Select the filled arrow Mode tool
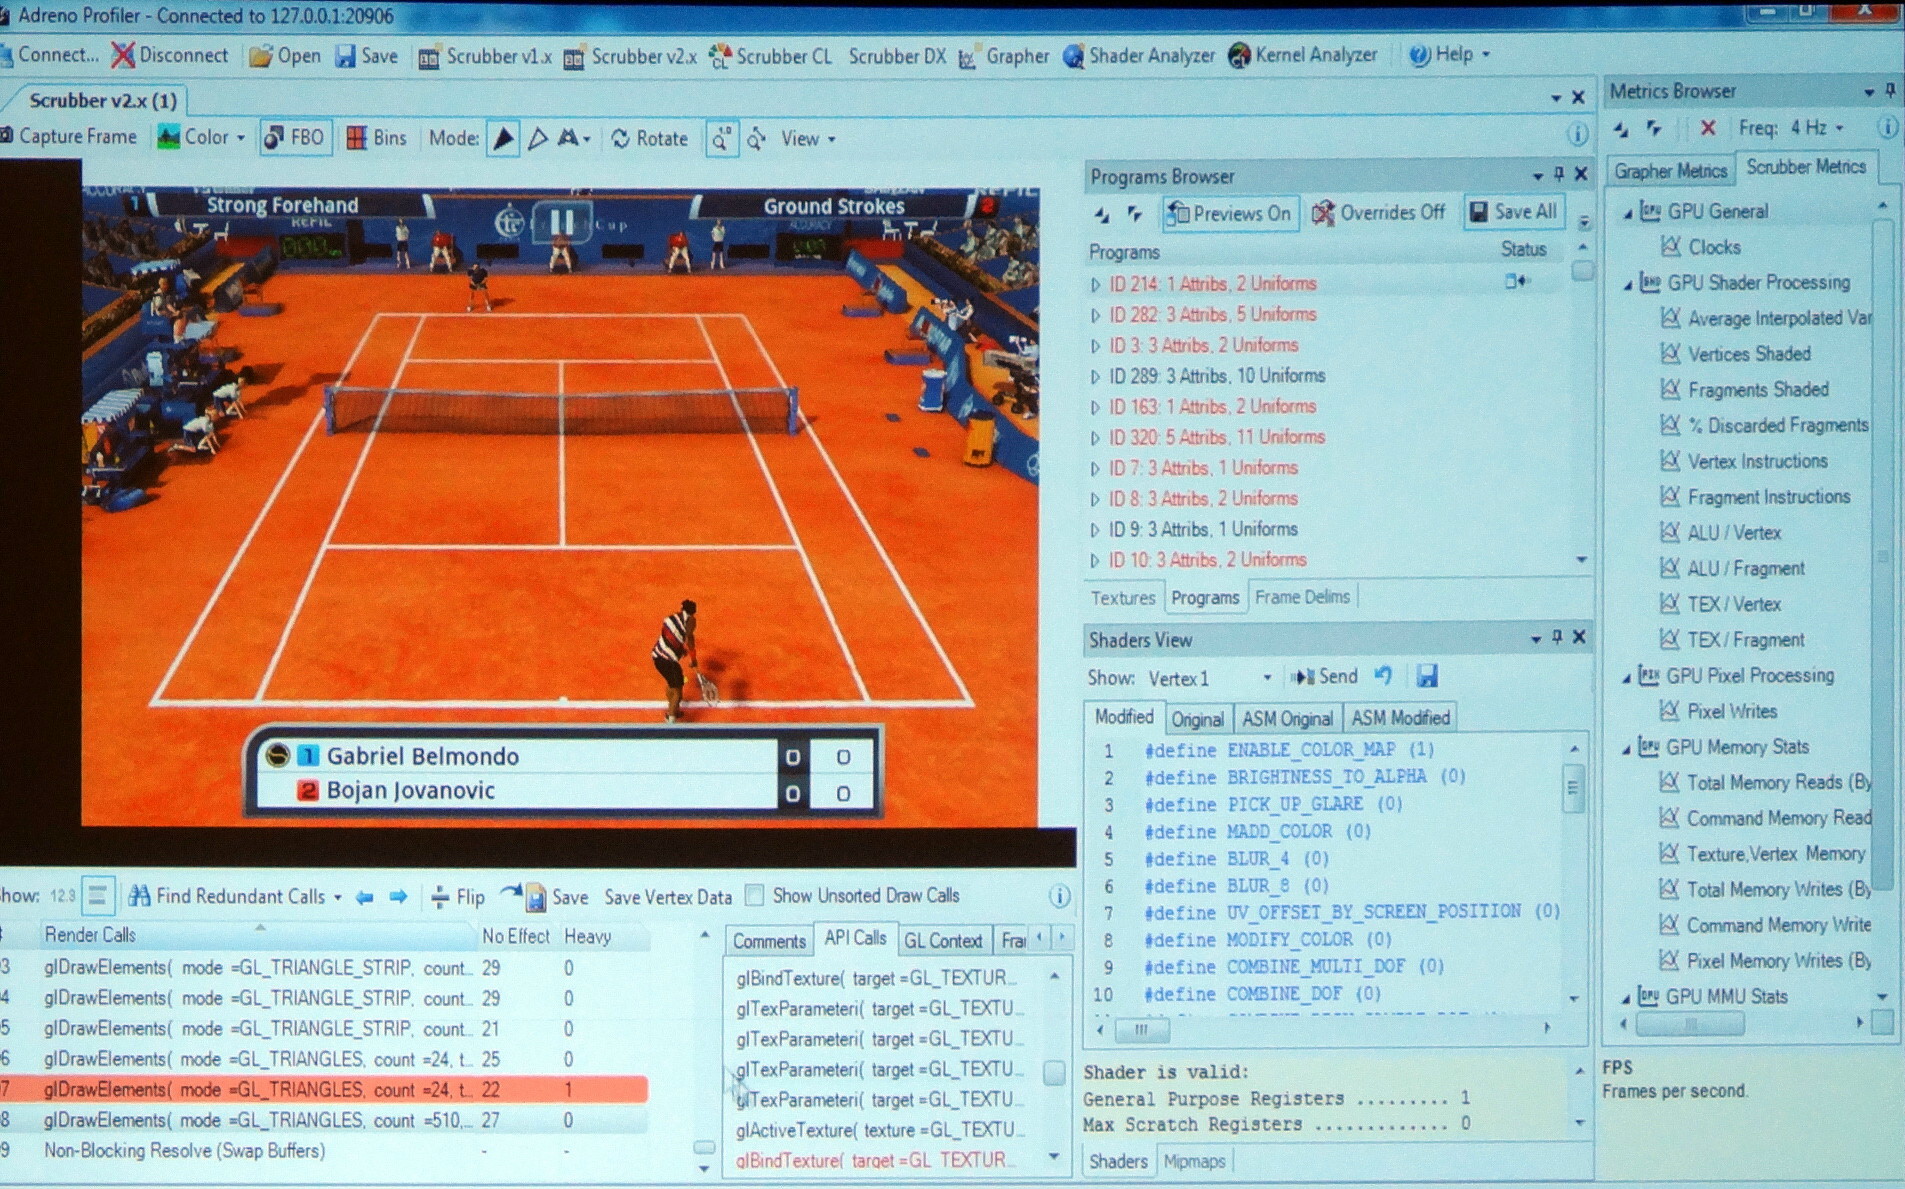The height and width of the screenshot is (1189, 1905). coord(504,139)
